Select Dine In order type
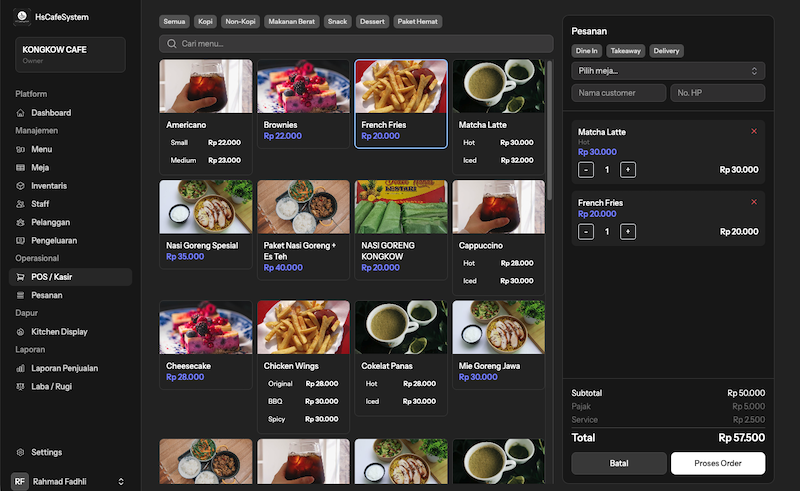 click(587, 51)
